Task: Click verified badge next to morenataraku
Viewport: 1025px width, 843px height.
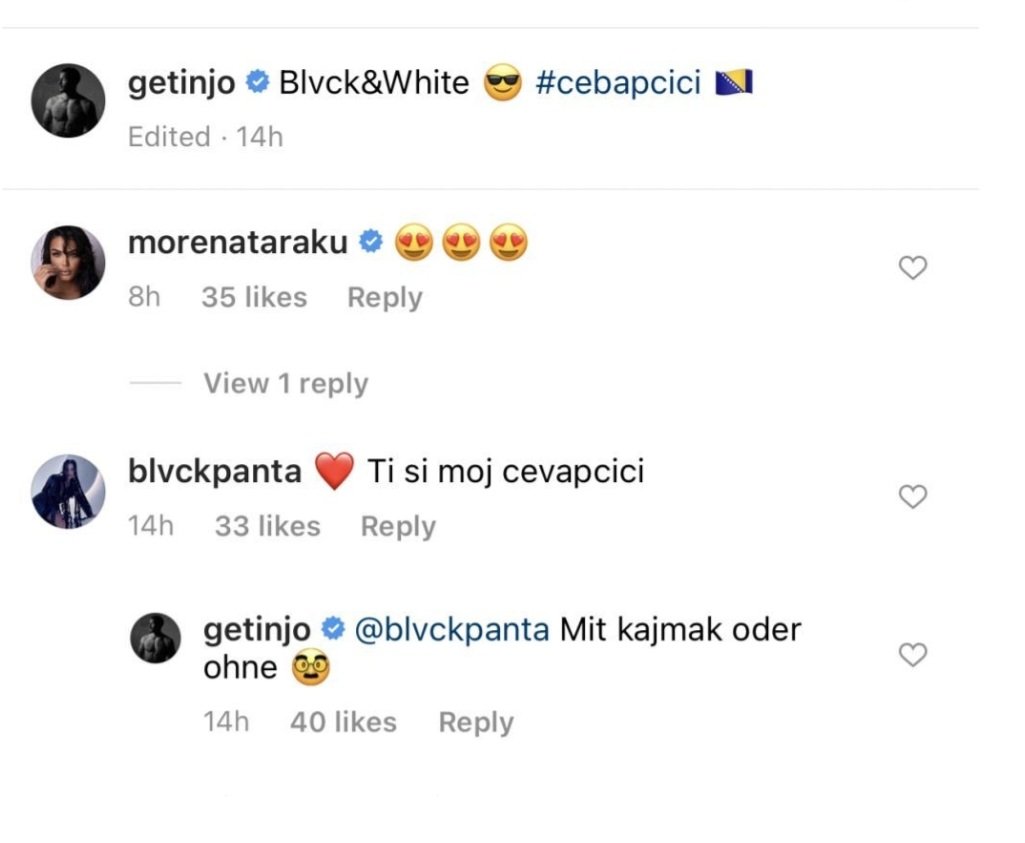Action: pos(370,242)
